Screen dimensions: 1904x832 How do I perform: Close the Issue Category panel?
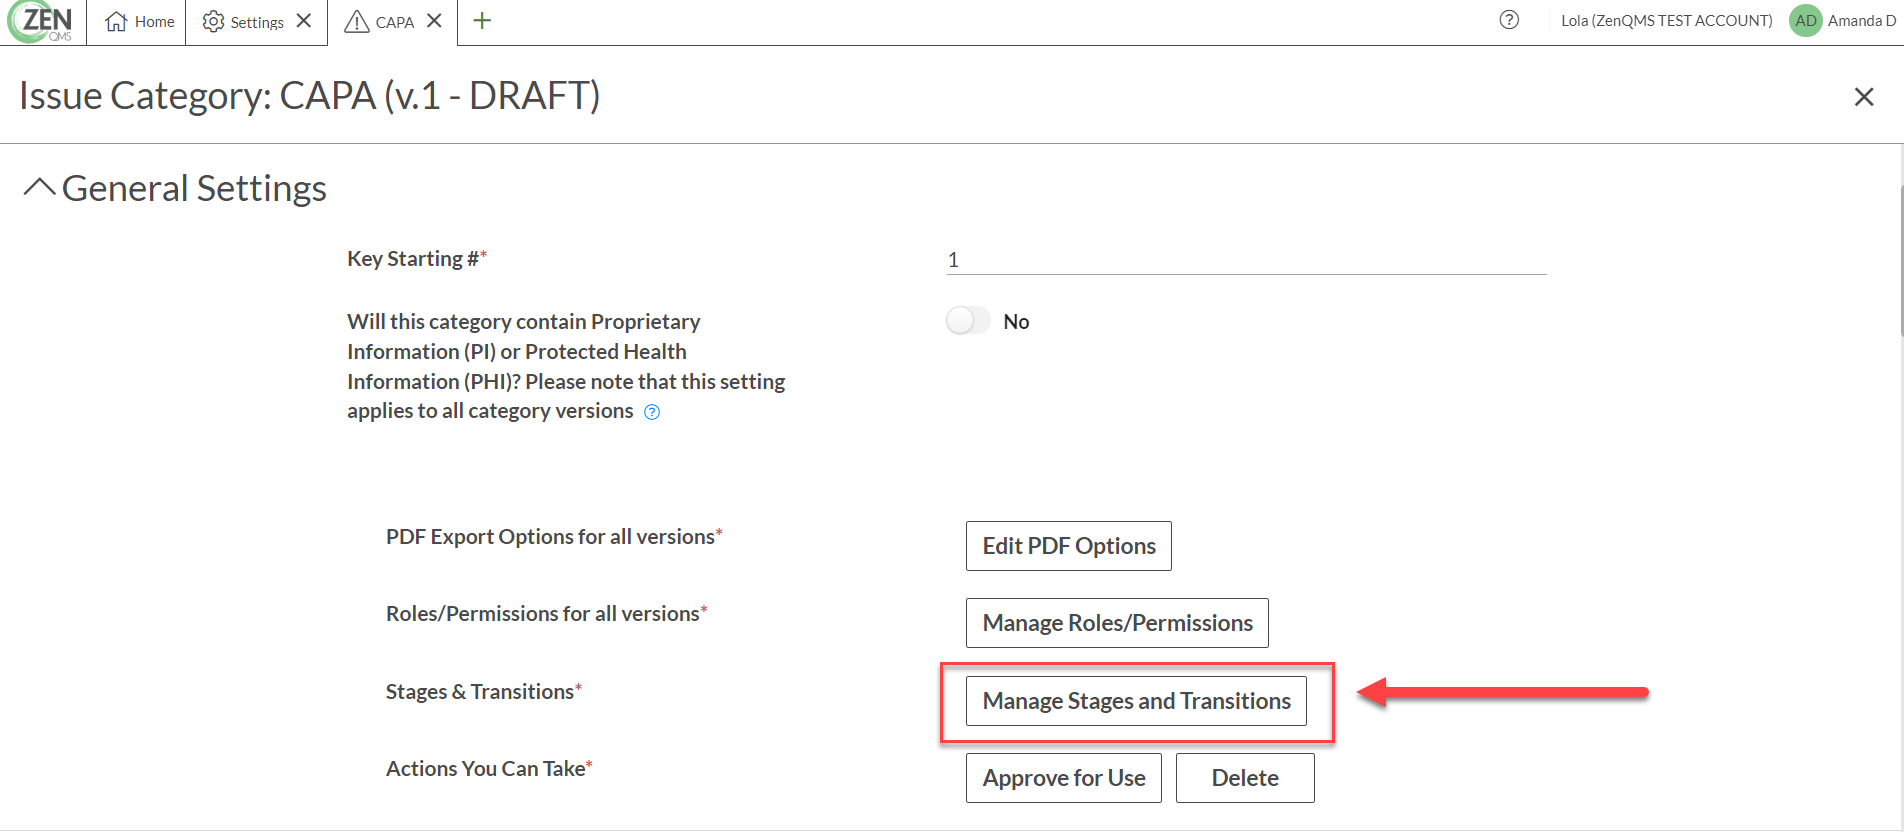(x=1864, y=97)
